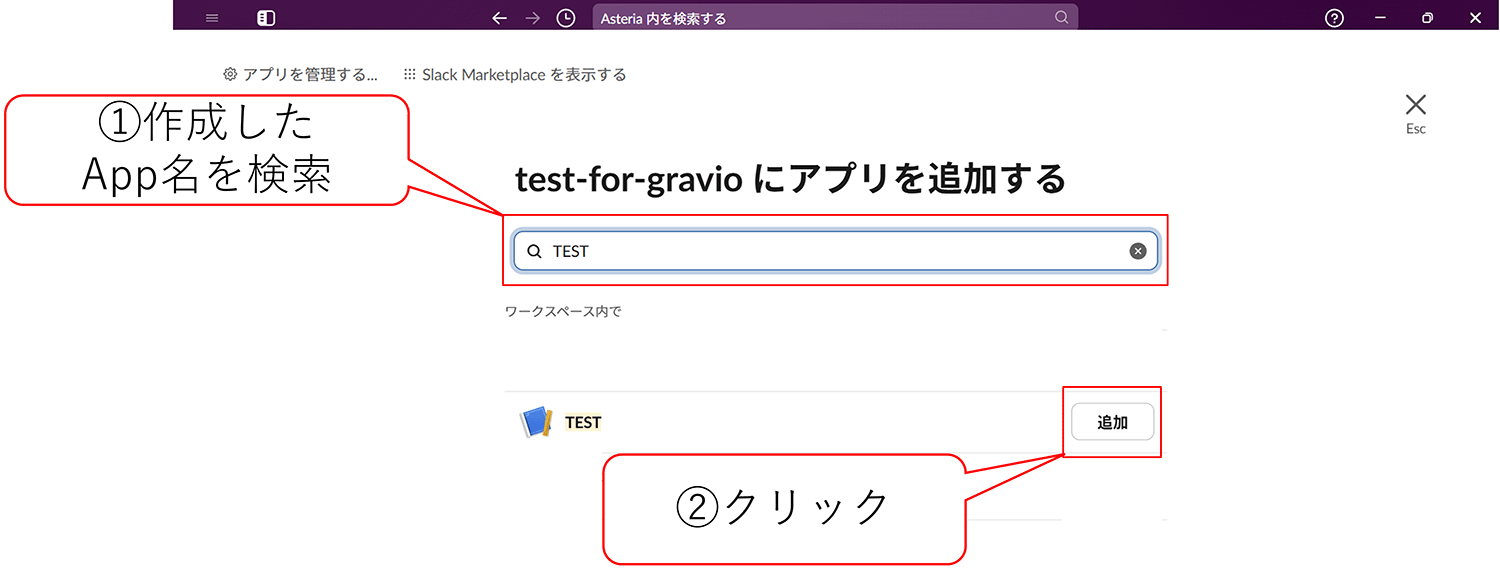Select the TEST app name
Viewport: 1500px width, 579px height.
[x=583, y=422]
